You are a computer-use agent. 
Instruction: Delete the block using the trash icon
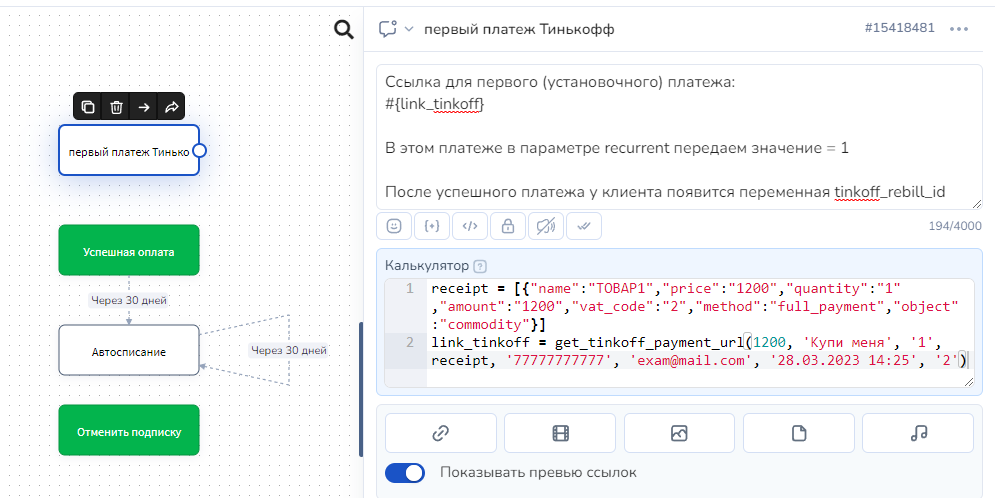pos(116,107)
